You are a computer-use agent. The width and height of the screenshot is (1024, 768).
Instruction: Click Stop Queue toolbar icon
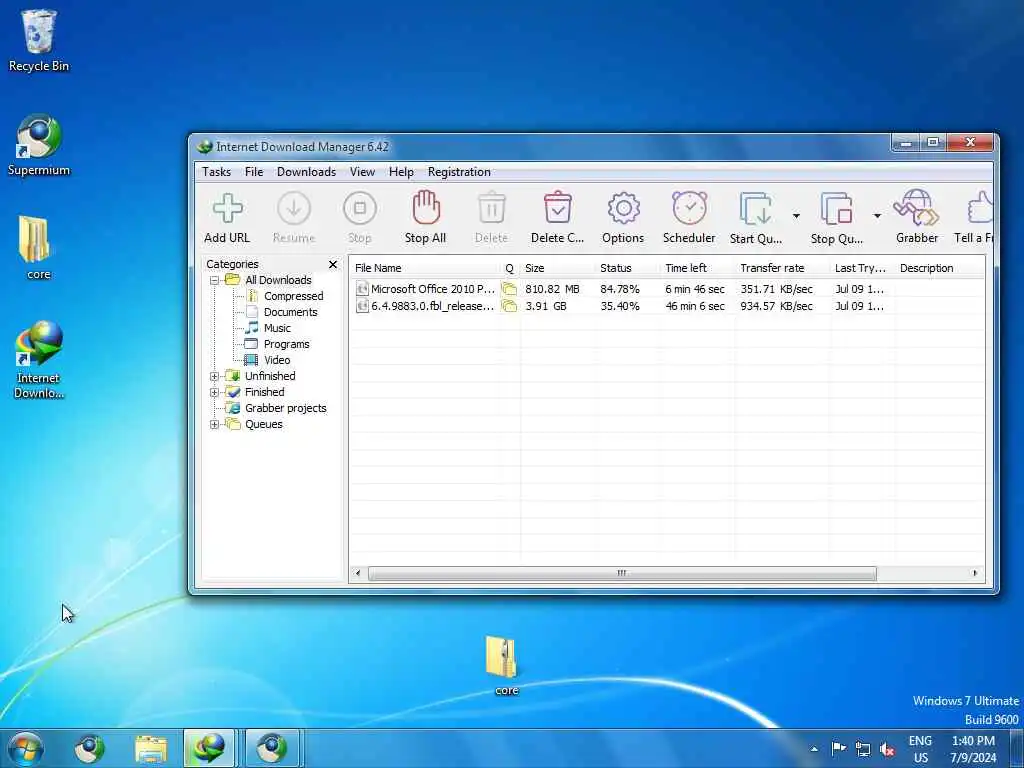(837, 217)
